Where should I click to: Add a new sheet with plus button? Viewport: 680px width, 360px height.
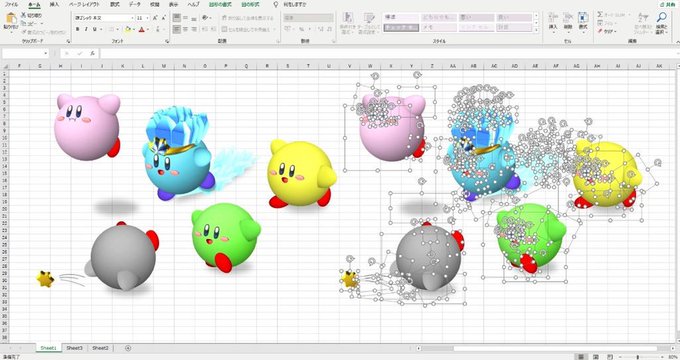[x=128, y=348]
